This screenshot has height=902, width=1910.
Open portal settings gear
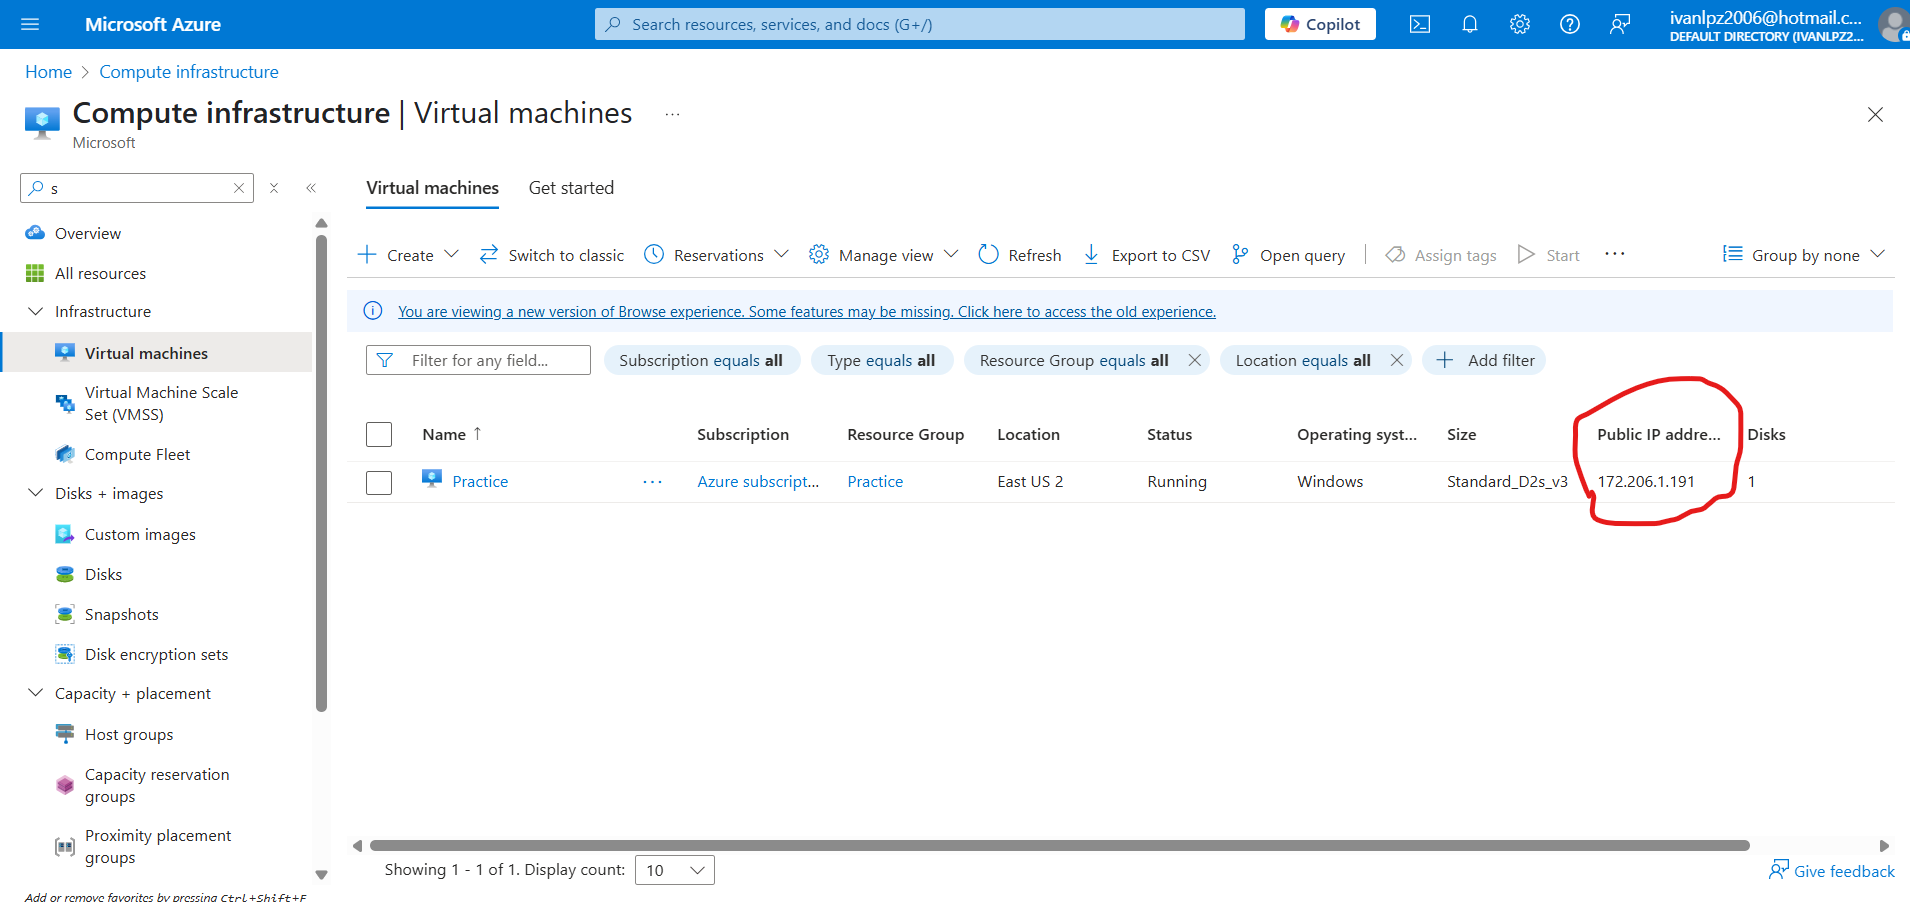pos(1520,24)
